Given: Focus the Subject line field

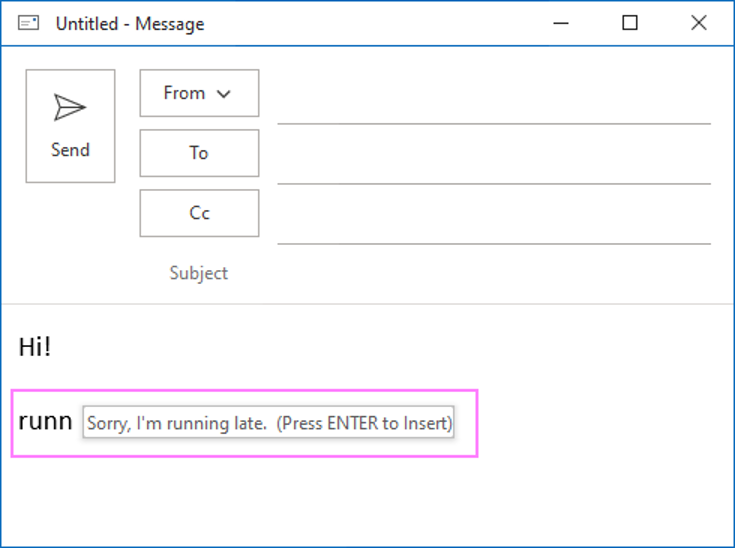Looking at the screenshot, I should pyautogui.click(x=493, y=274).
